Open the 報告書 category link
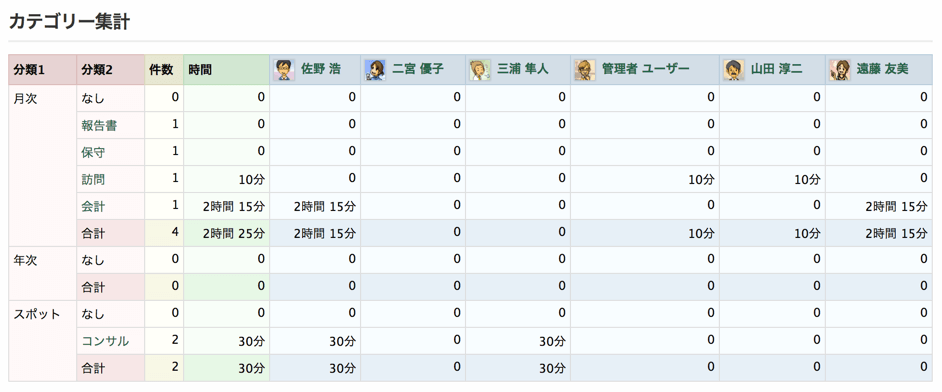Screen dimensions: 942x392 [99, 125]
